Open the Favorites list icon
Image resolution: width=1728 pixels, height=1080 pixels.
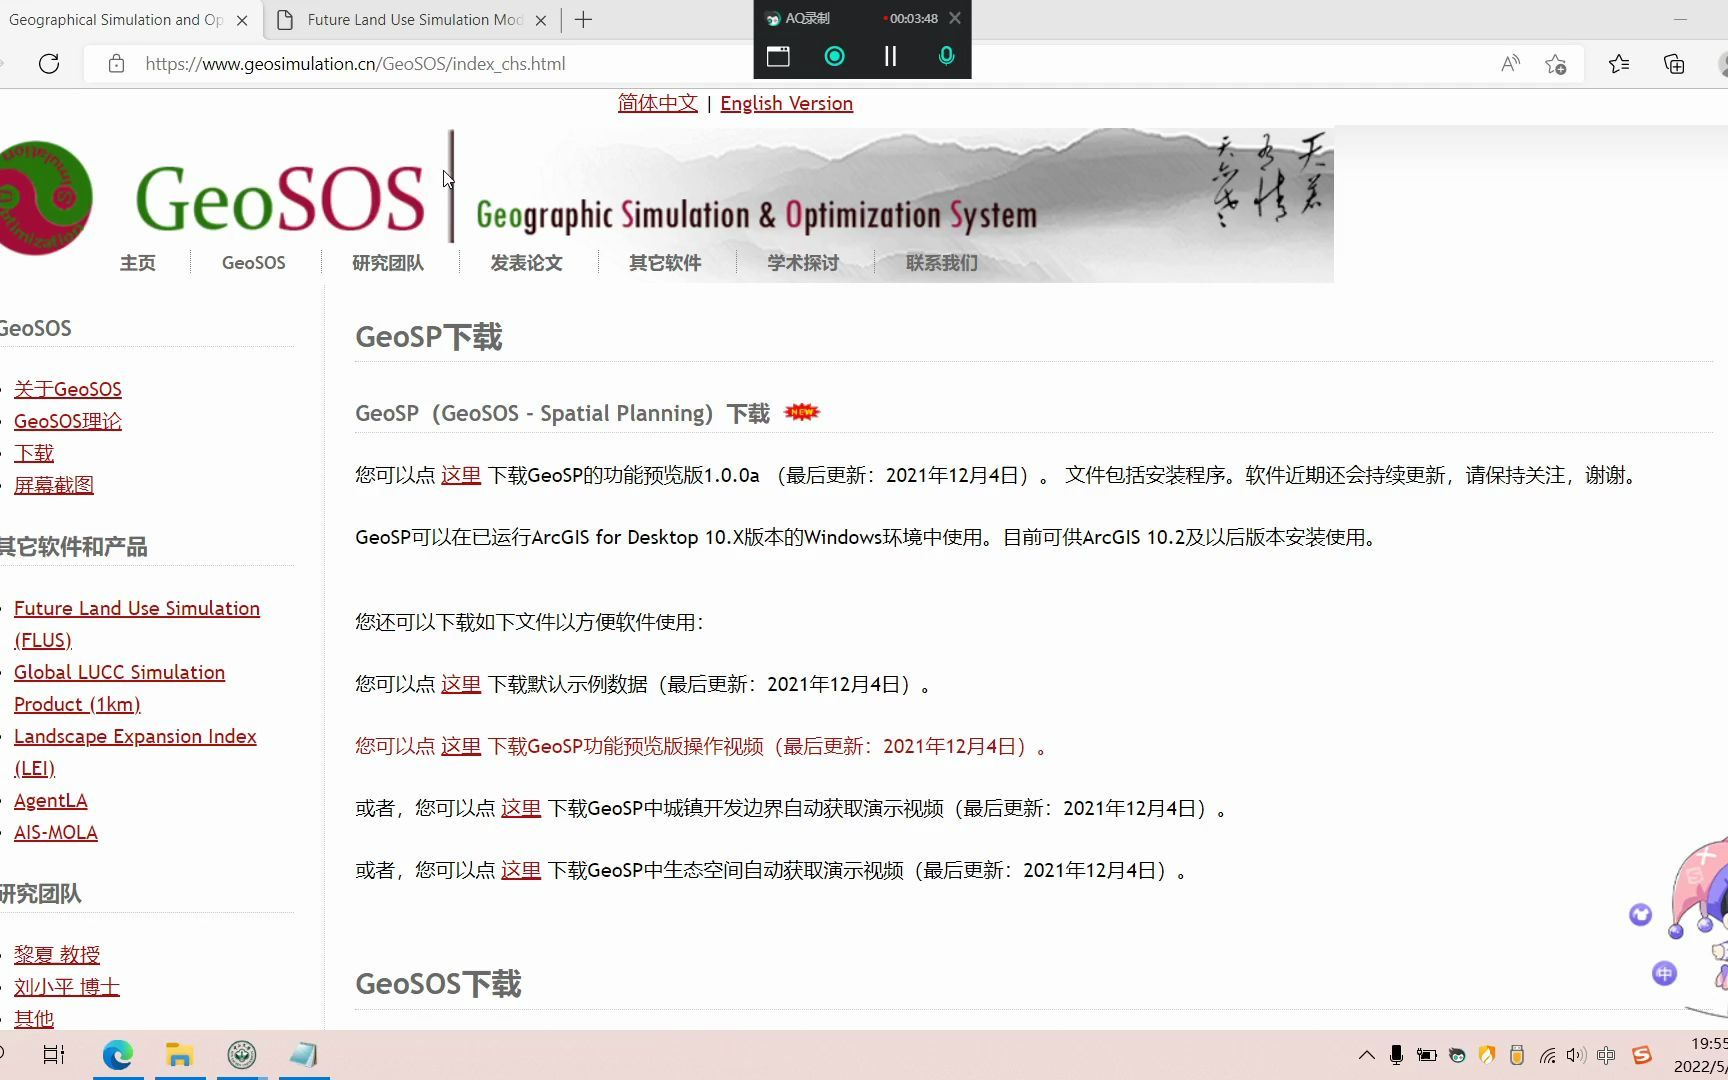coord(1619,64)
